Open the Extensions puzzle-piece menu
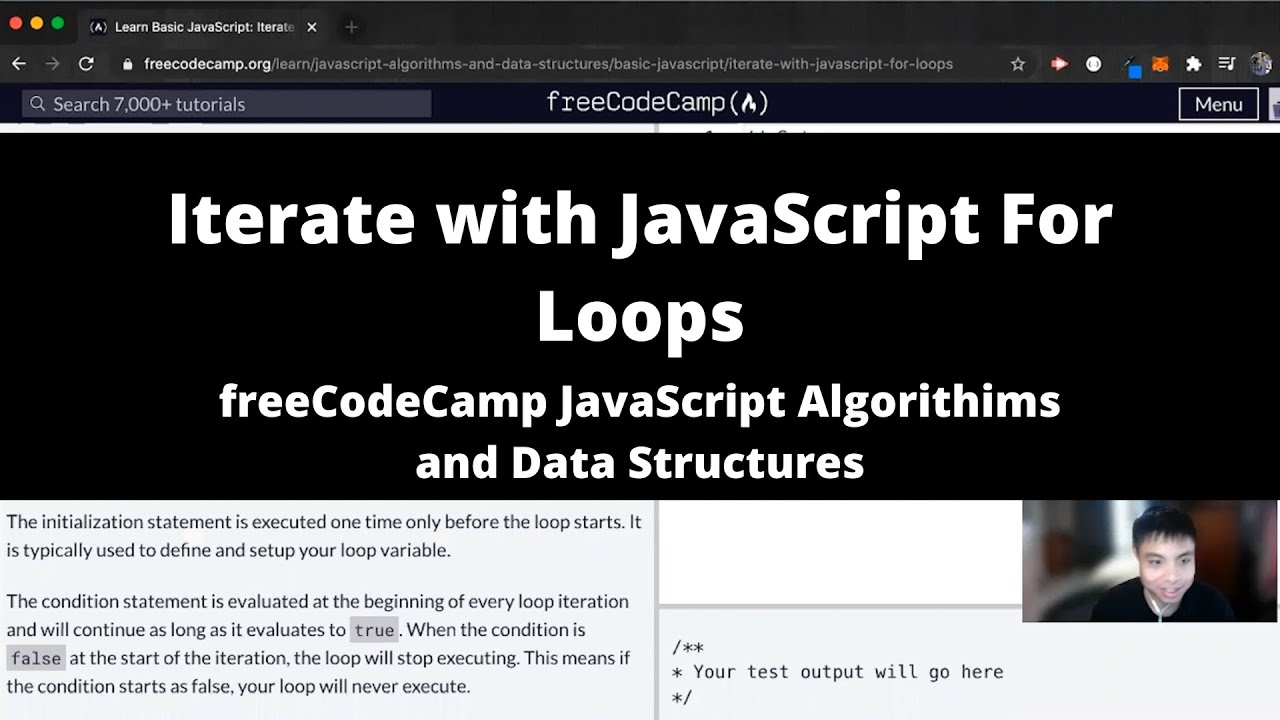The height and width of the screenshot is (720, 1280). click(1193, 64)
